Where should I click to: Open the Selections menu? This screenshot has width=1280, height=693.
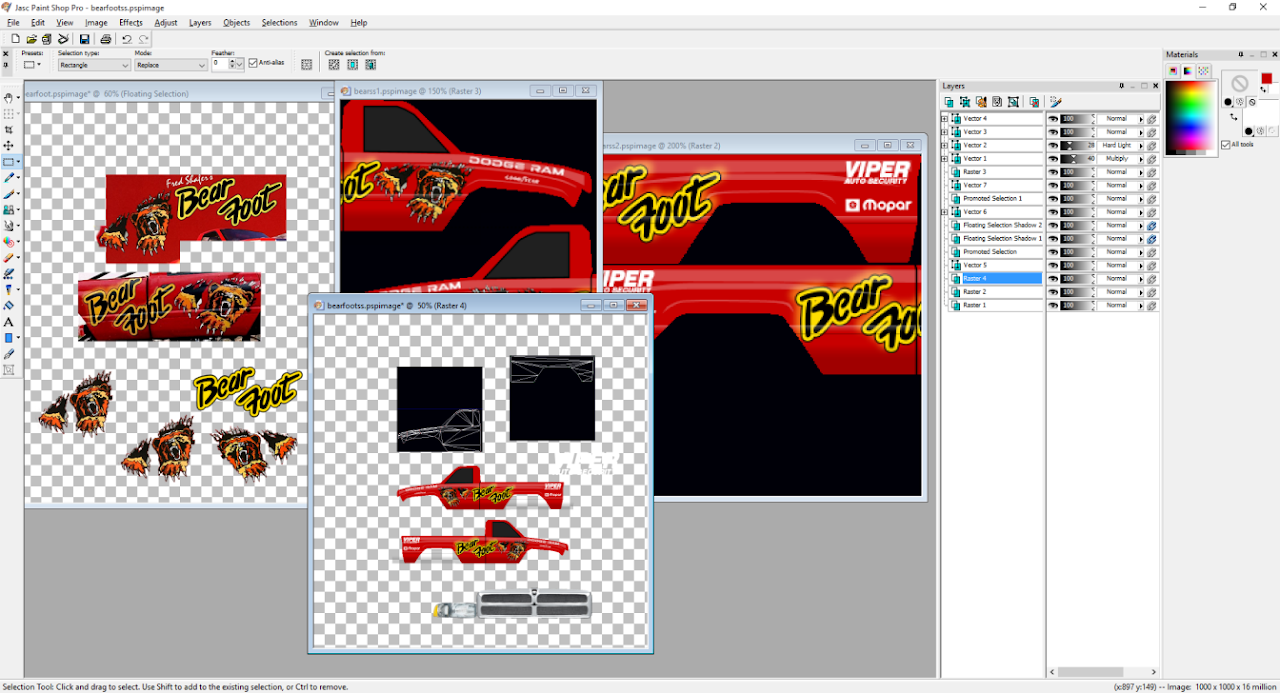click(x=279, y=22)
